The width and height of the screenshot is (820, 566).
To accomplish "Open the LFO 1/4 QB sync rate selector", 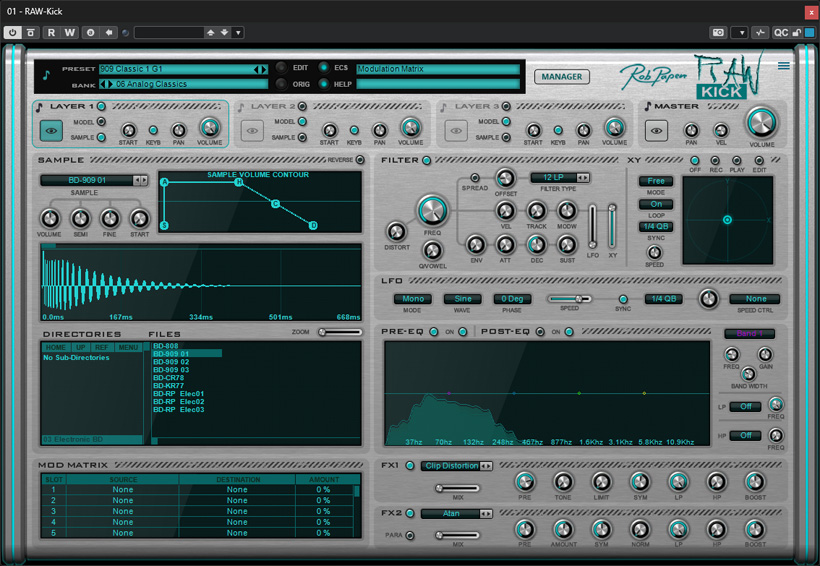I will (664, 299).
